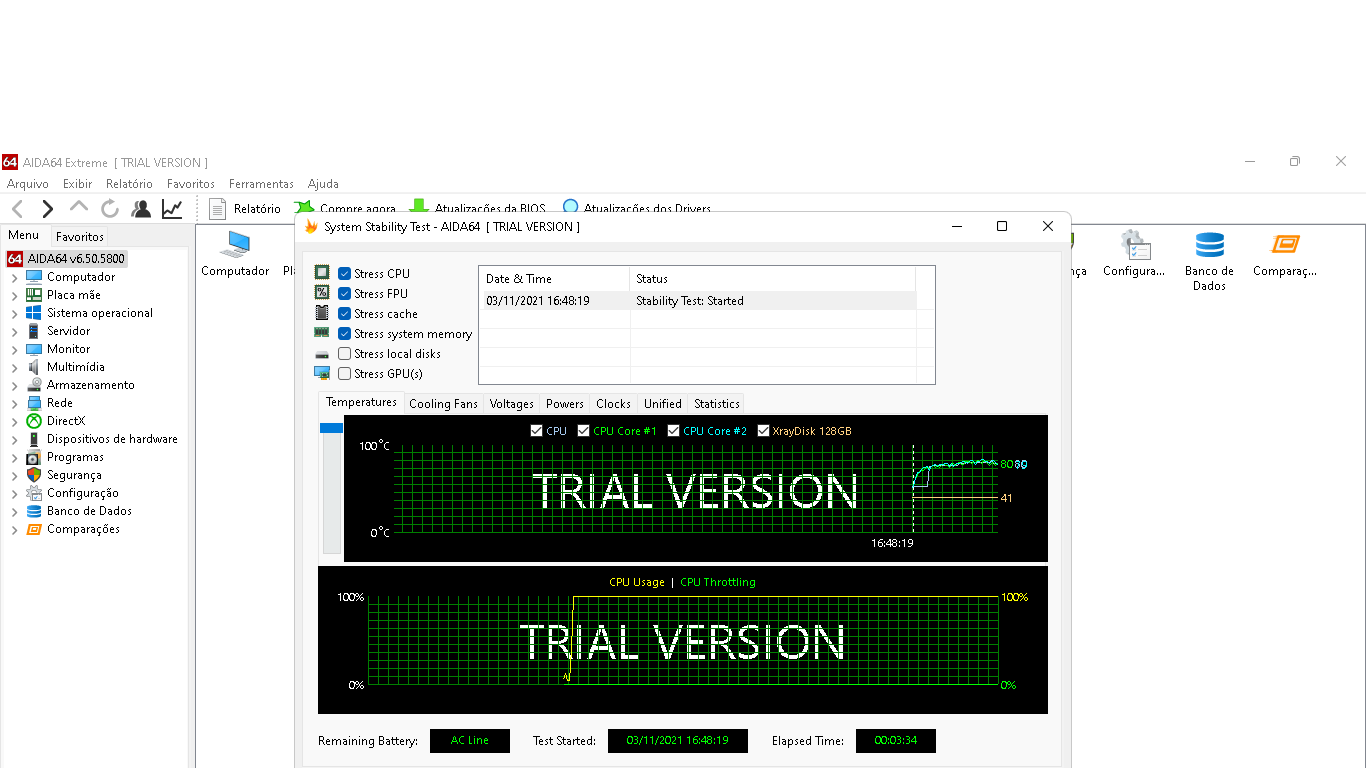
Task: Toggle the CPU Core #1 graph checkbox
Action: [x=584, y=431]
